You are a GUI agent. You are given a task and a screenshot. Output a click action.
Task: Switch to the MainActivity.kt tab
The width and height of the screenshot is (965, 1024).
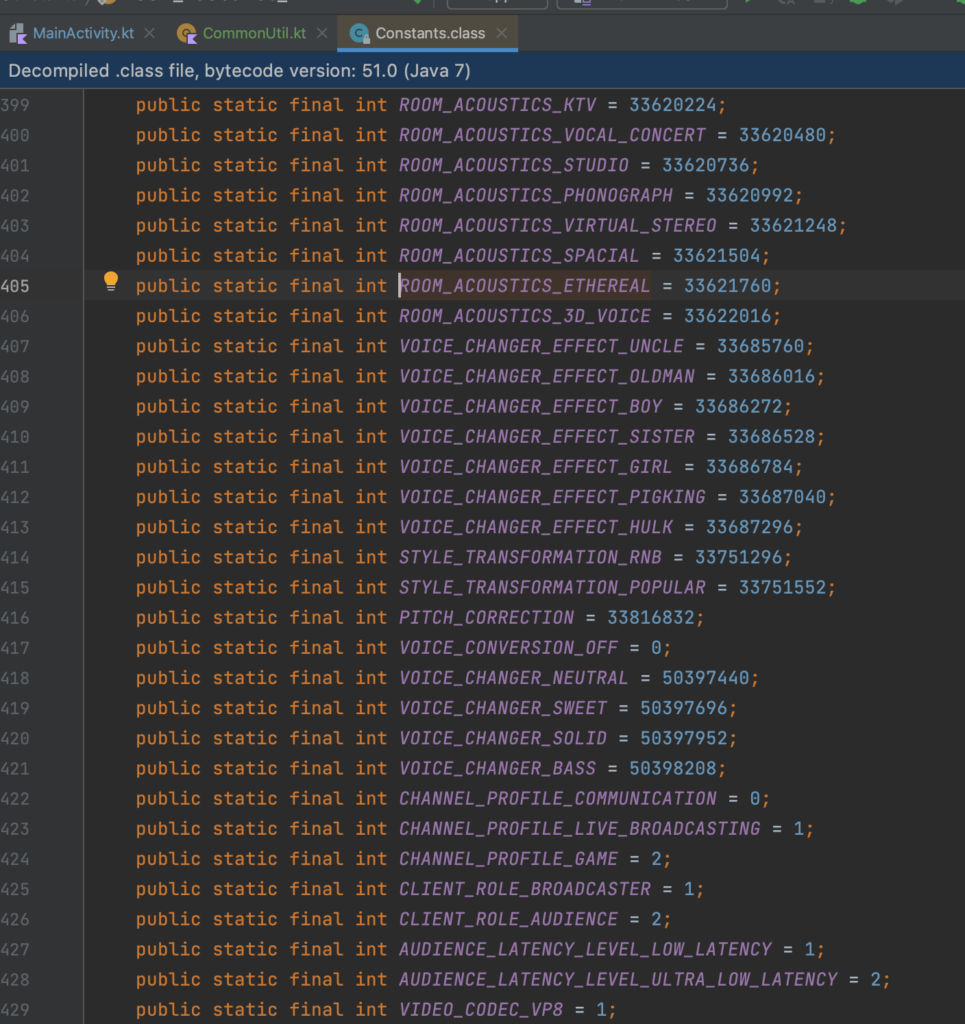coord(83,33)
